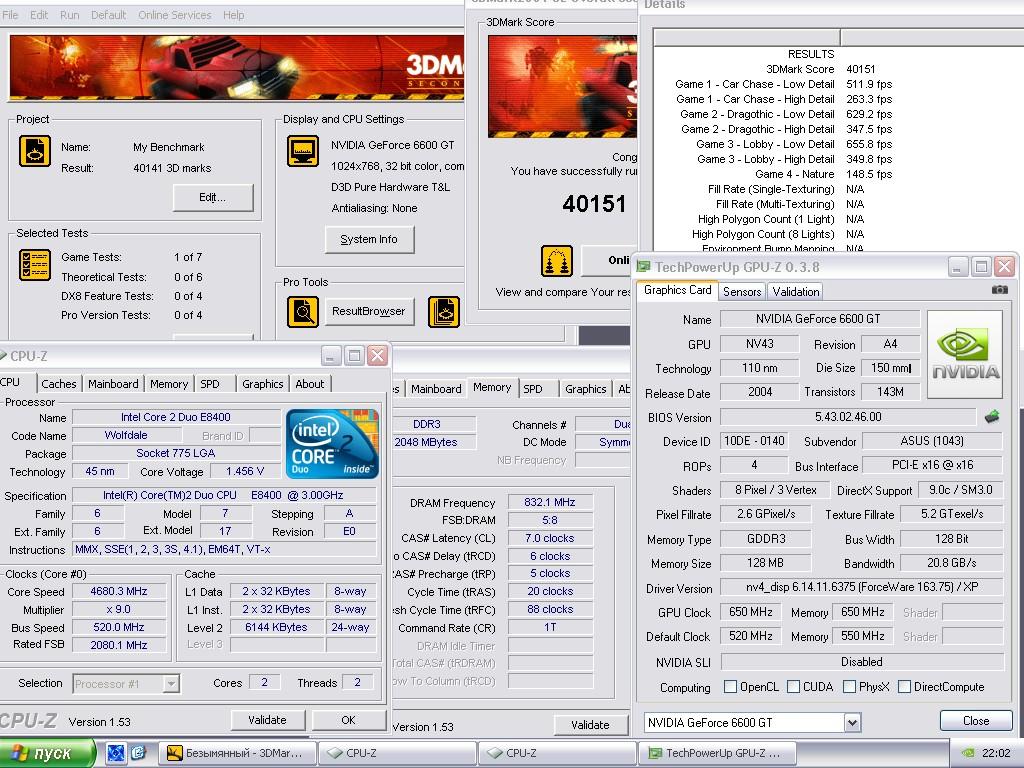Switch to the first CPU-Z taskbar item
The image size is (1024, 768).
click(x=397, y=753)
